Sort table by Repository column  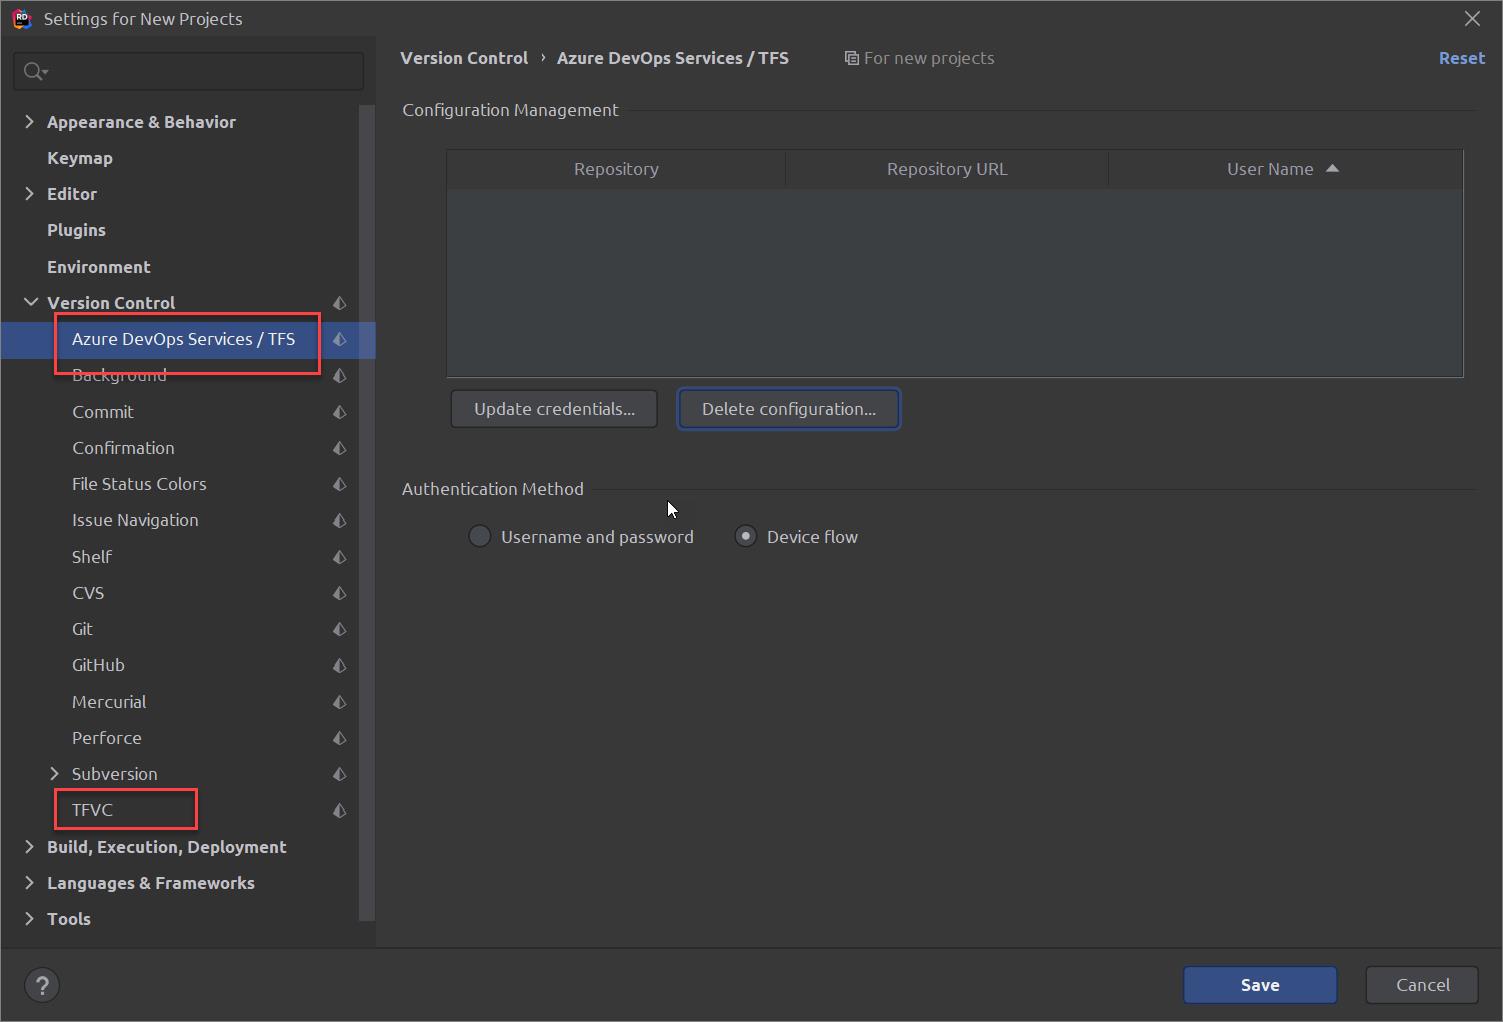(616, 169)
